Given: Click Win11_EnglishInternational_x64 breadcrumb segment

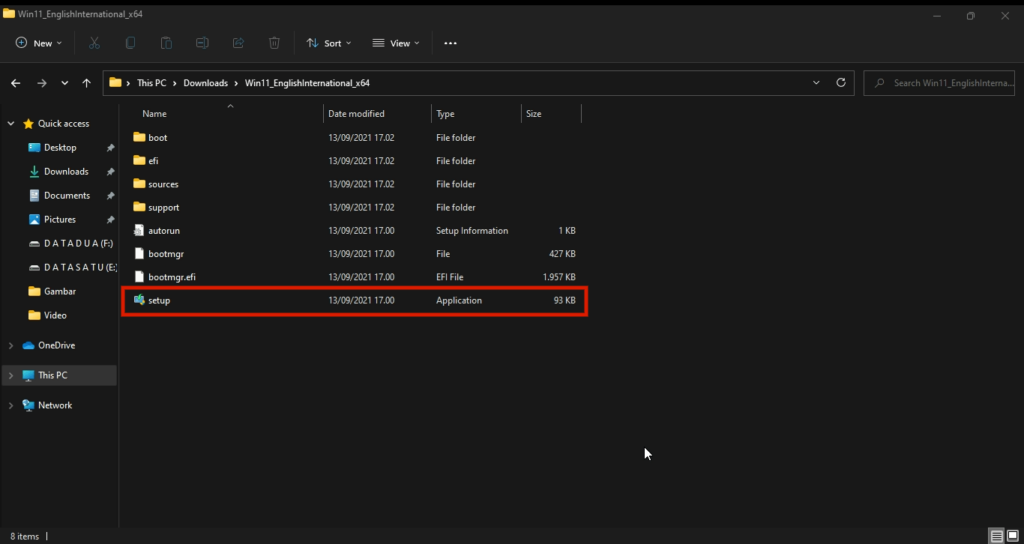Looking at the screenshot, I should (x=307, y=83).
